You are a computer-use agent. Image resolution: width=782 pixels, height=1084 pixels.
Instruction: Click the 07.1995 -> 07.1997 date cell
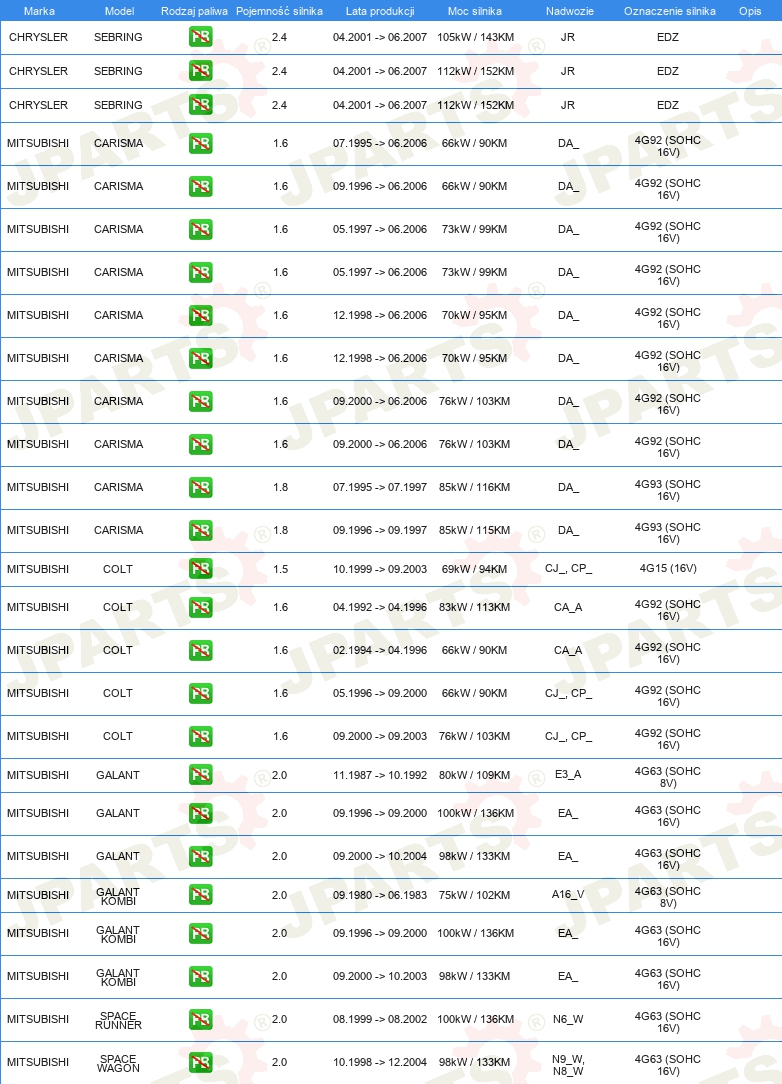click(380, 487)
